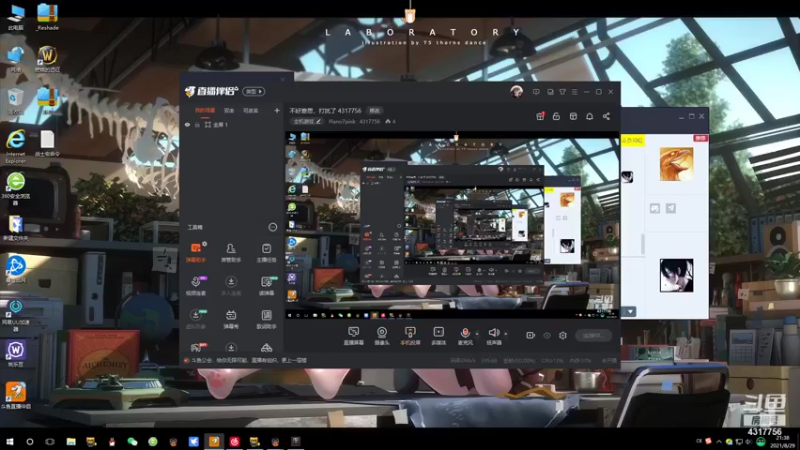Viewport: 800px width, 450px height.
Task: Toggle lock on 全屏 1 source
Action: [197, 124]
